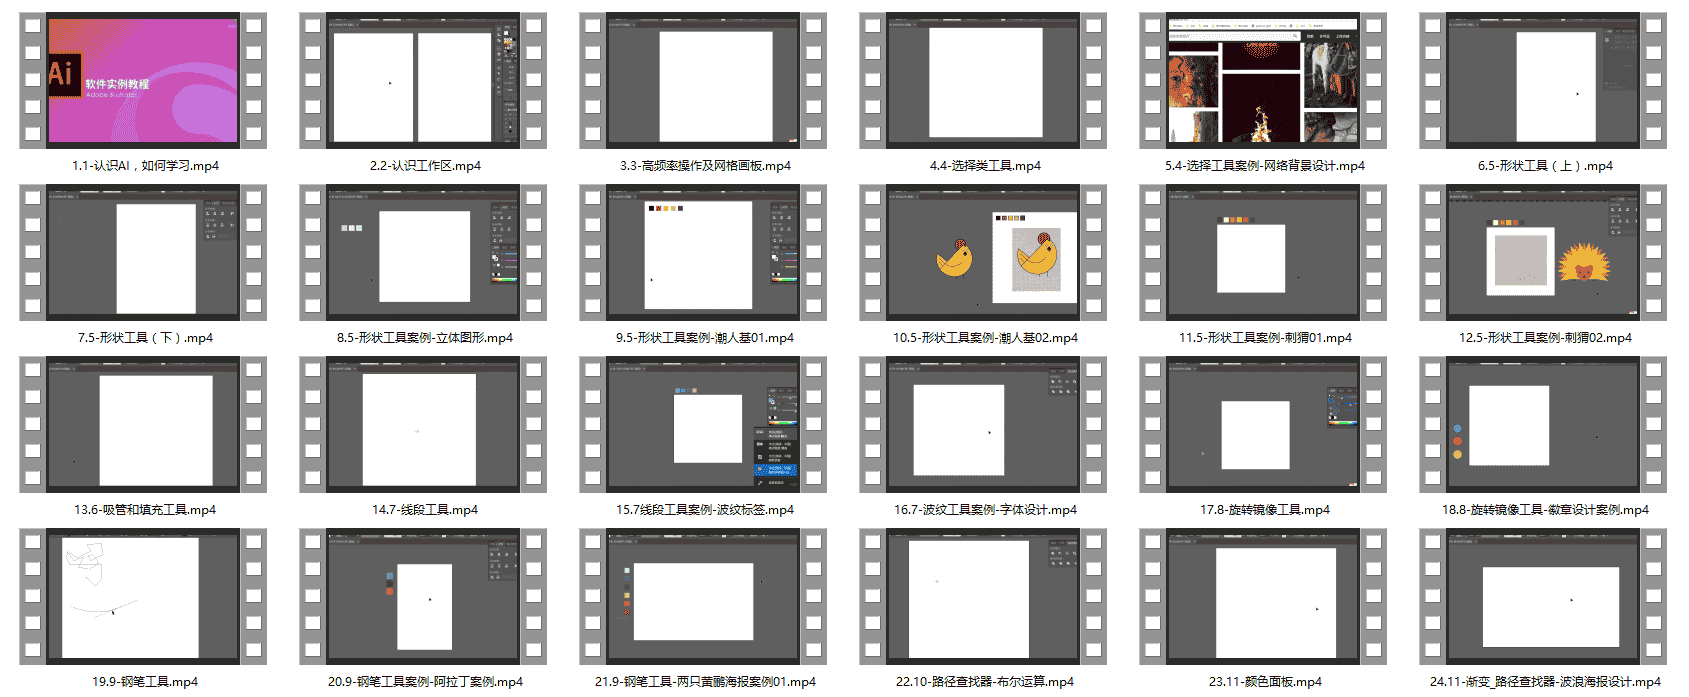Viewport: 1689px width, 697px height.
Task: Select the 4.4-选择类工具 video thumbnail
Action: (x=983, y=81)
